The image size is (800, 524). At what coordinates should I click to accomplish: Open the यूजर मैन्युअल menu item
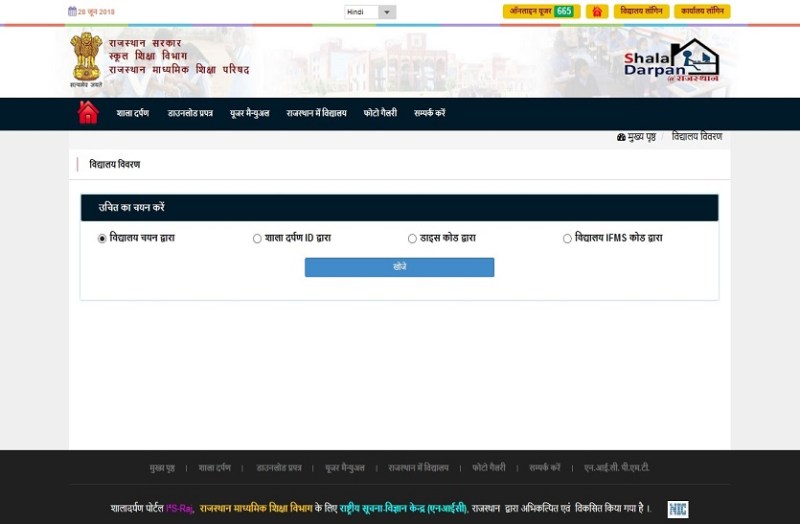[249, 114]
